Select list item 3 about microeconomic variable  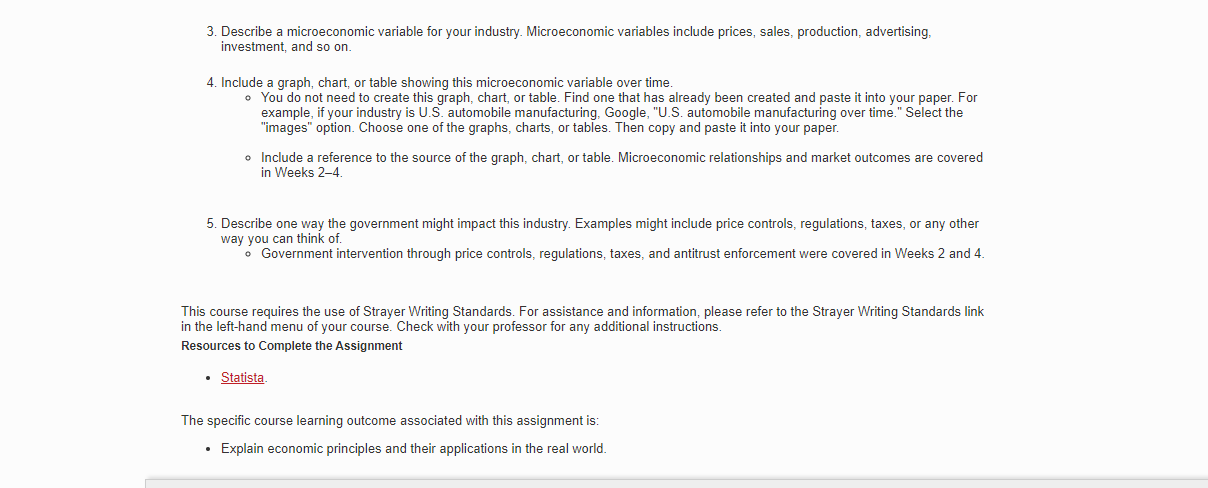point(577,39)
